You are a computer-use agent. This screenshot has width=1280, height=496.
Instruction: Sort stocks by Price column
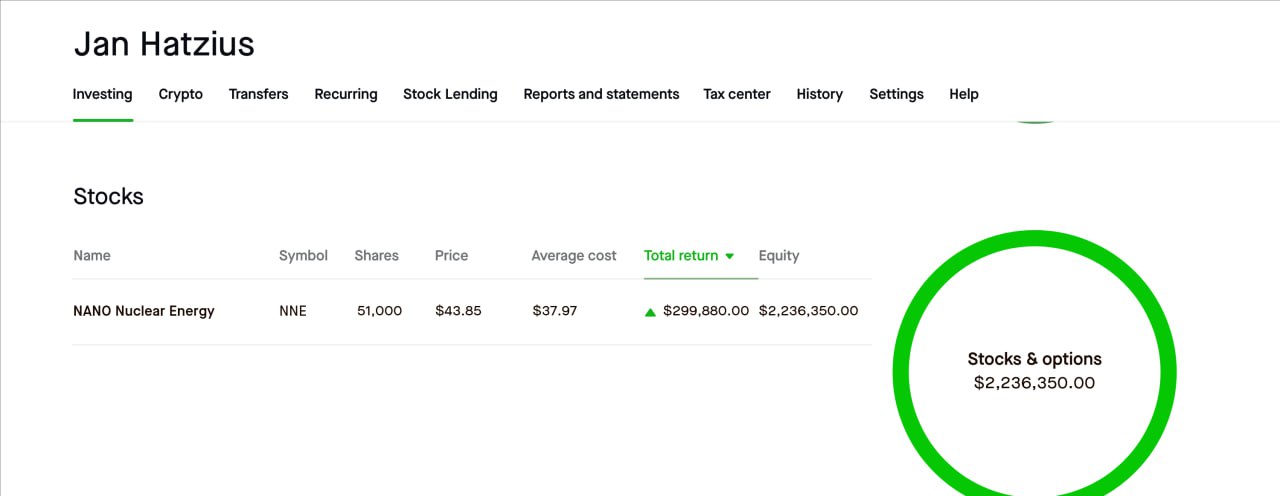451,256
